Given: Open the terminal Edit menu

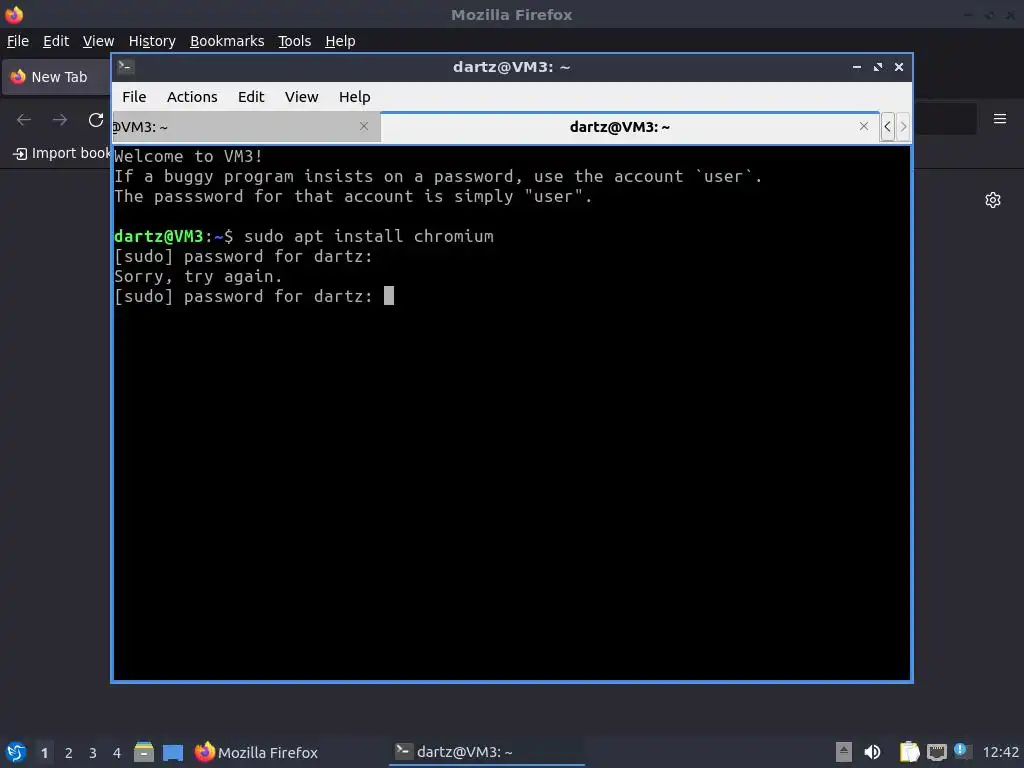Looking at the screenshot, I should tap(251, 97).
